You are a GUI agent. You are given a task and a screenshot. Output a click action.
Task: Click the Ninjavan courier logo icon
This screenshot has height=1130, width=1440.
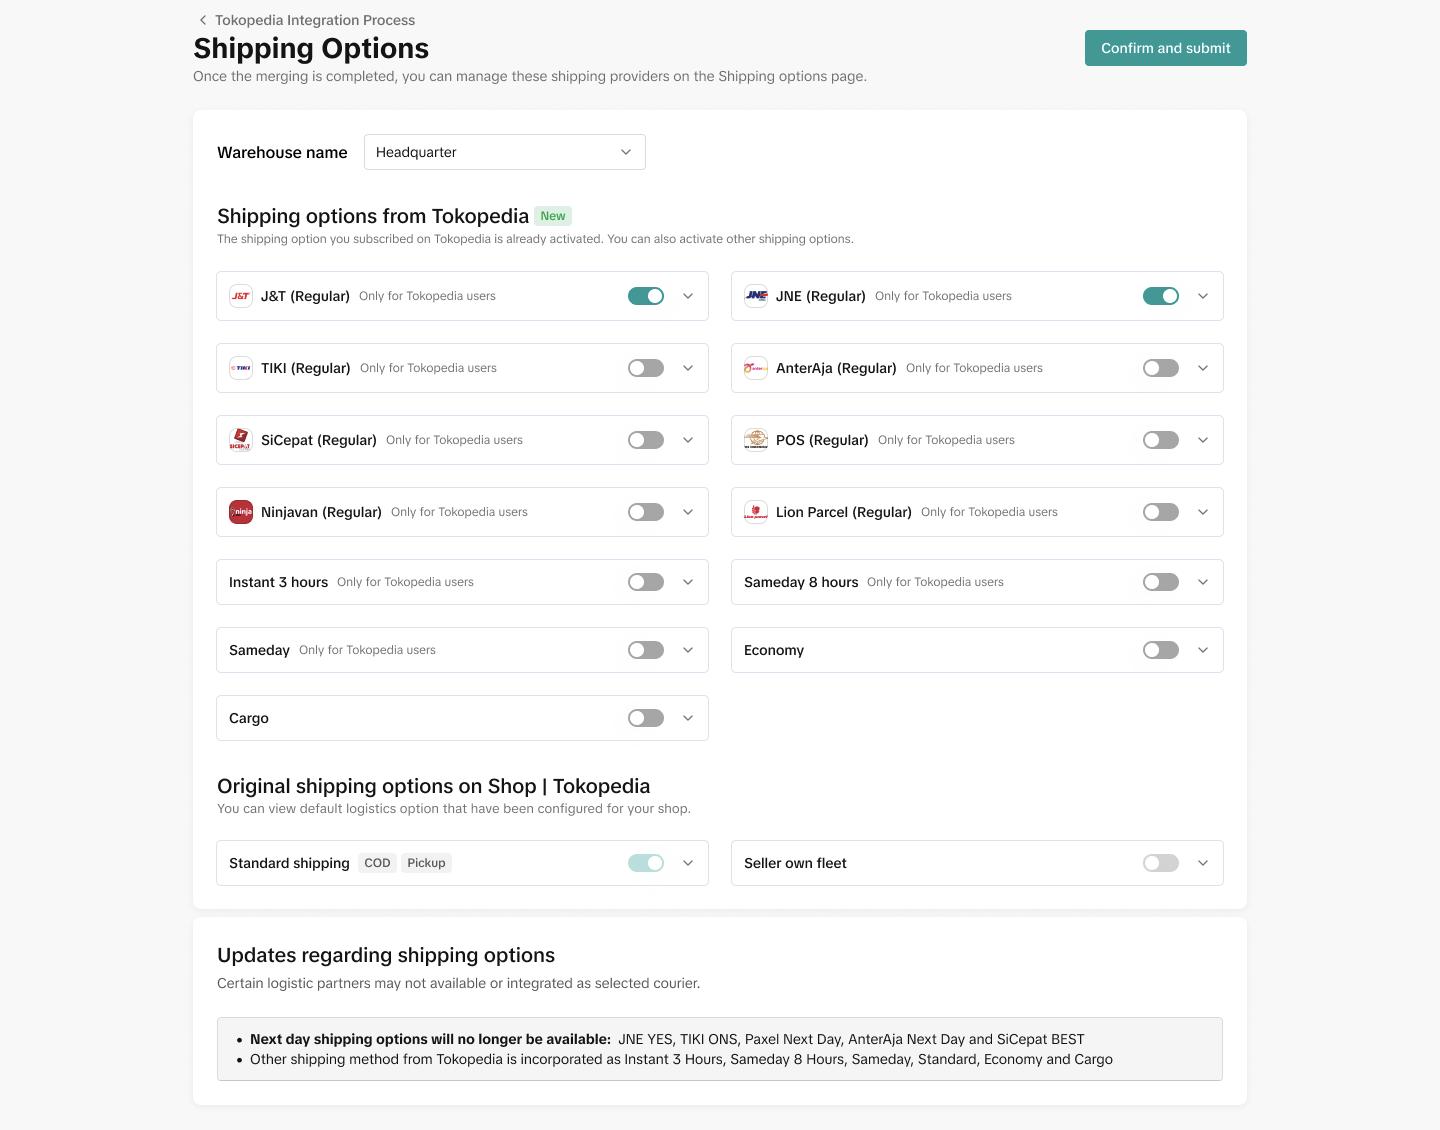pyautogui.click(x=241, y=512)
